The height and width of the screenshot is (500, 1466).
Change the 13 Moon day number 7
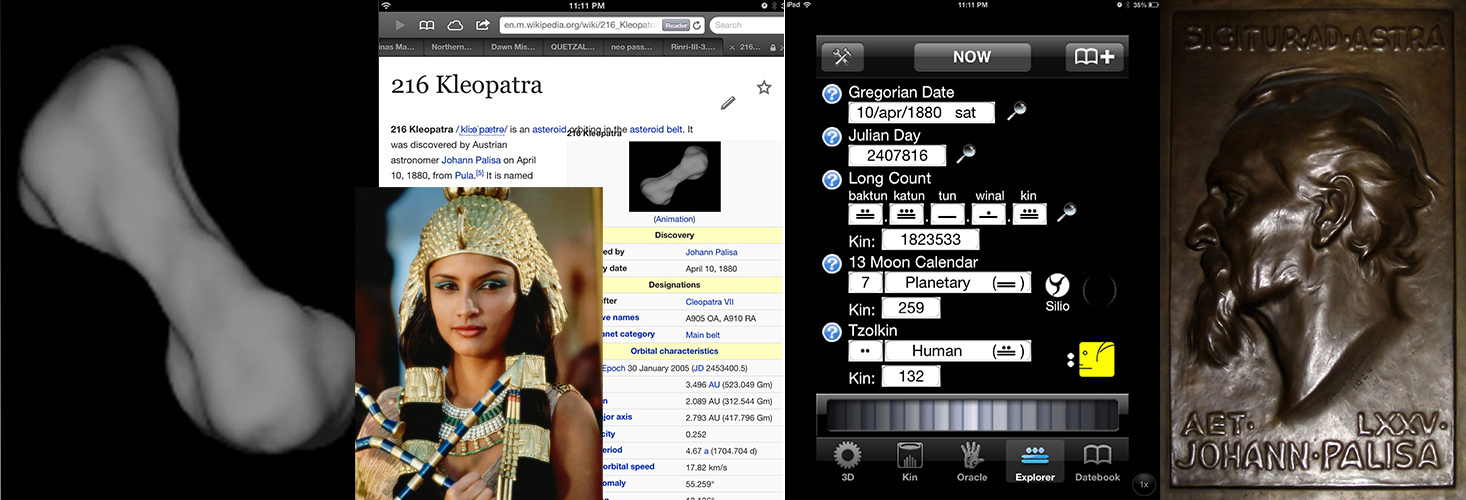pos(865,283)
